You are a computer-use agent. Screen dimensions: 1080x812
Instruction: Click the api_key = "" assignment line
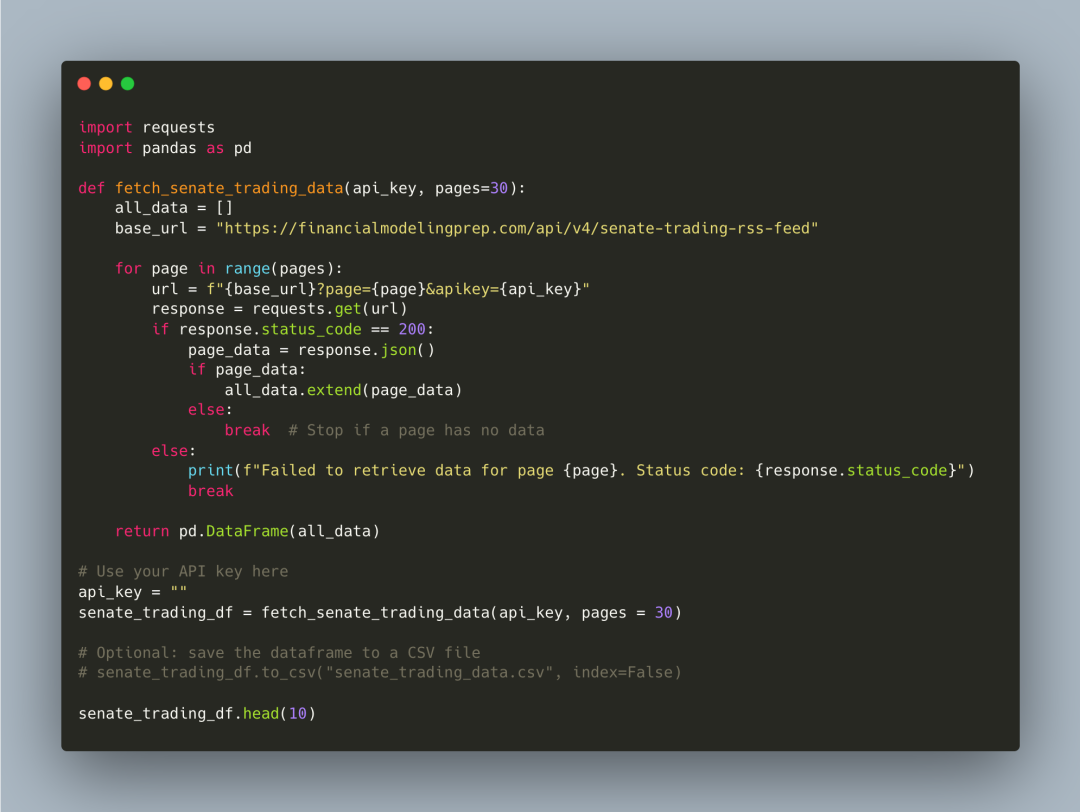[132, 592]
